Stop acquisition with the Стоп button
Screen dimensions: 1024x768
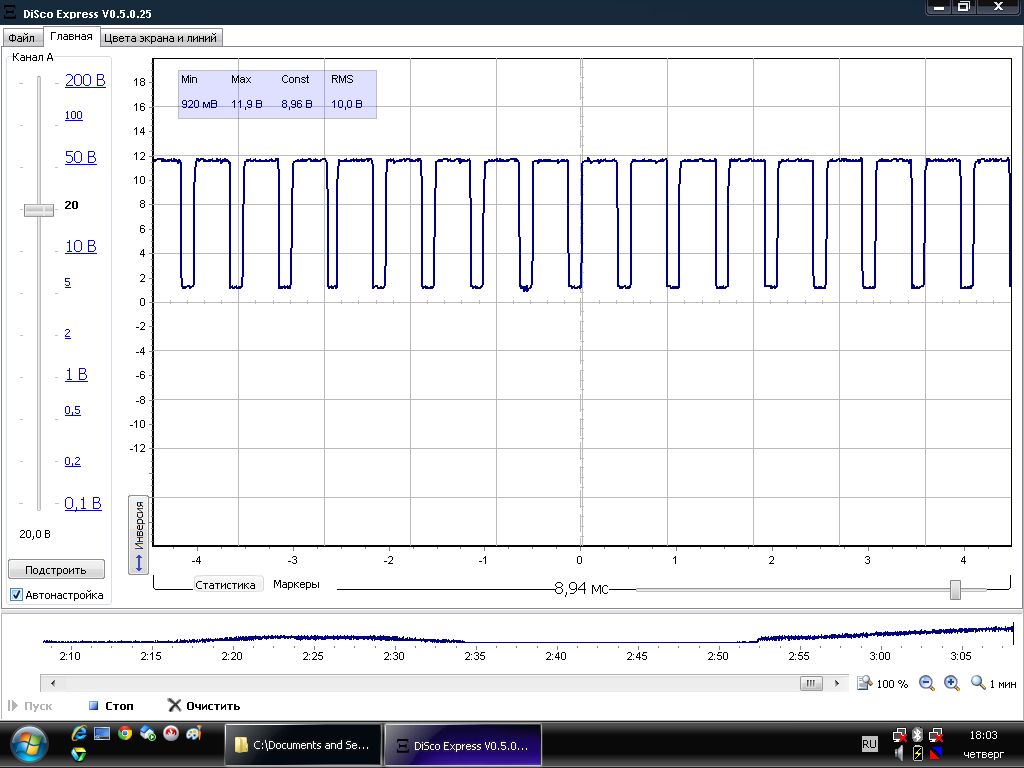click(111, 706)
